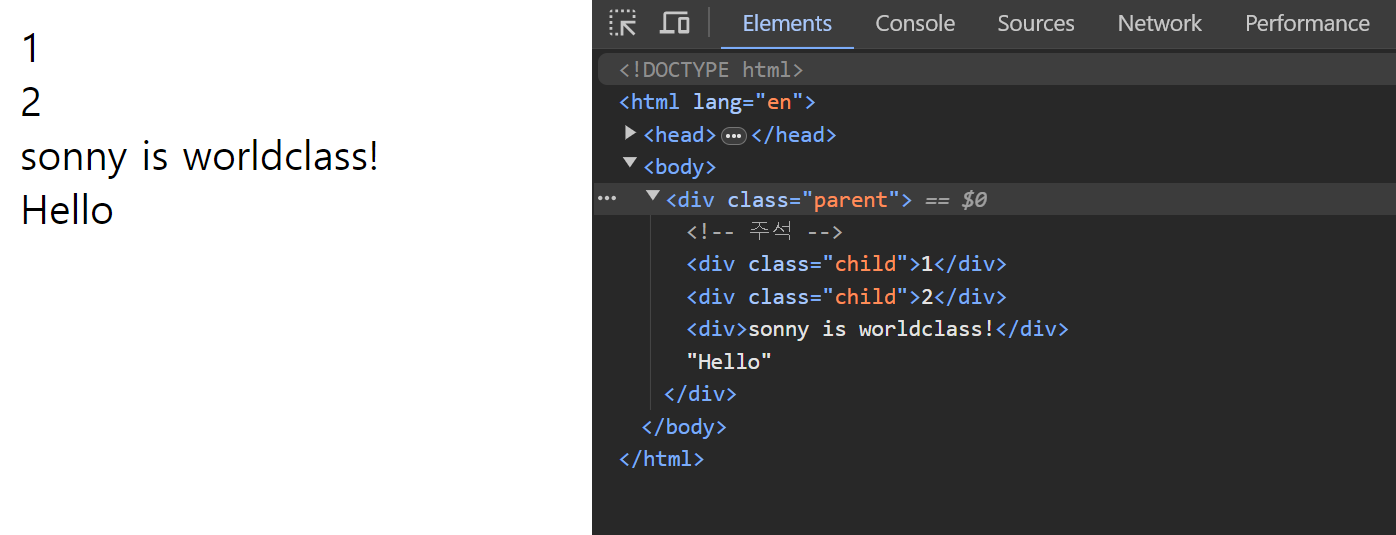1396x535 pixels.
Task: Select the "Hello" text node in DOM tree
Action: coord(729,361)
